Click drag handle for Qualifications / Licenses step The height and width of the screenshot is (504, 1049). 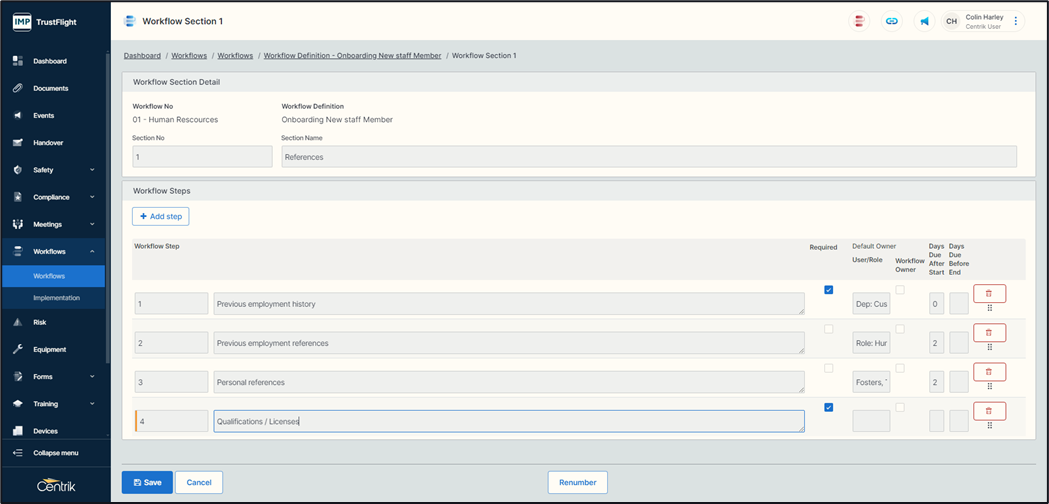[989, 425]
